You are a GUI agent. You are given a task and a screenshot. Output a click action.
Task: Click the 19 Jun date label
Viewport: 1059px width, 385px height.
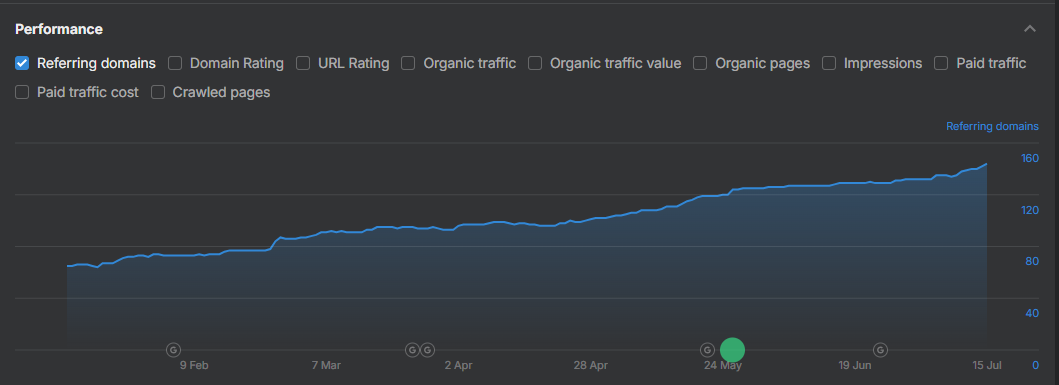[855, 365]
